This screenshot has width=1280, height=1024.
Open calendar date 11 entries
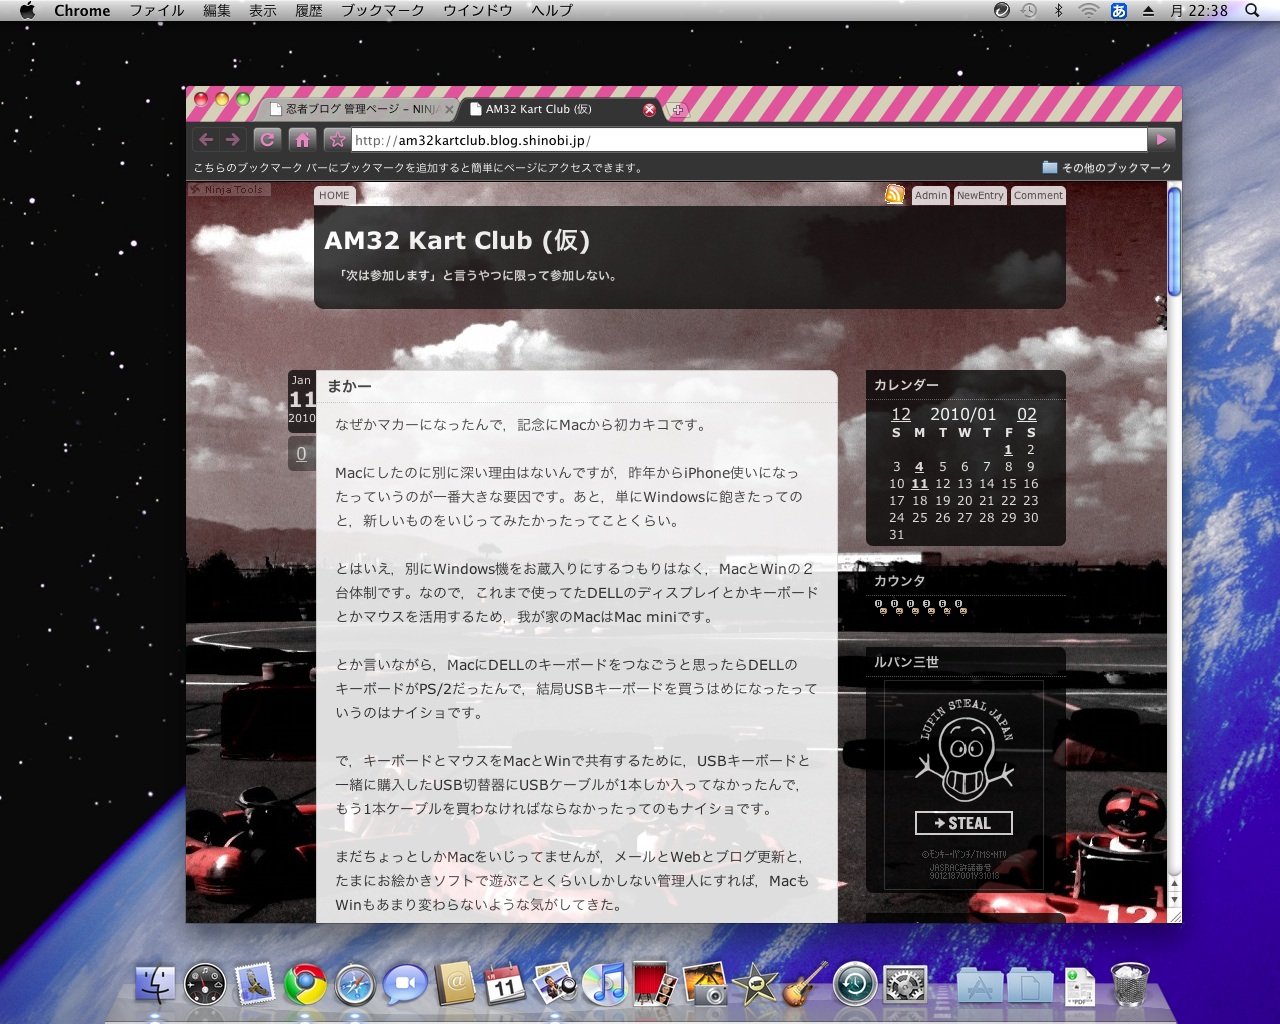pyautogui.click(x=920, y=484)
